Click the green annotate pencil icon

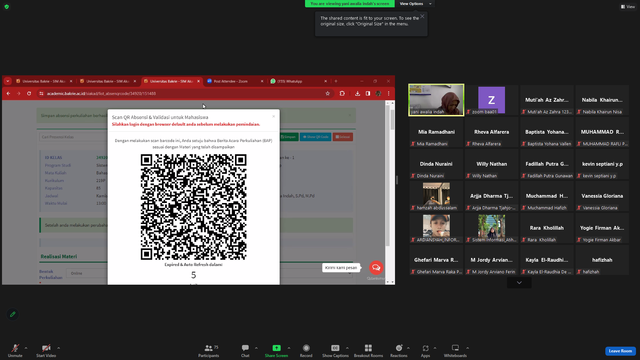(x=13, y=314)
